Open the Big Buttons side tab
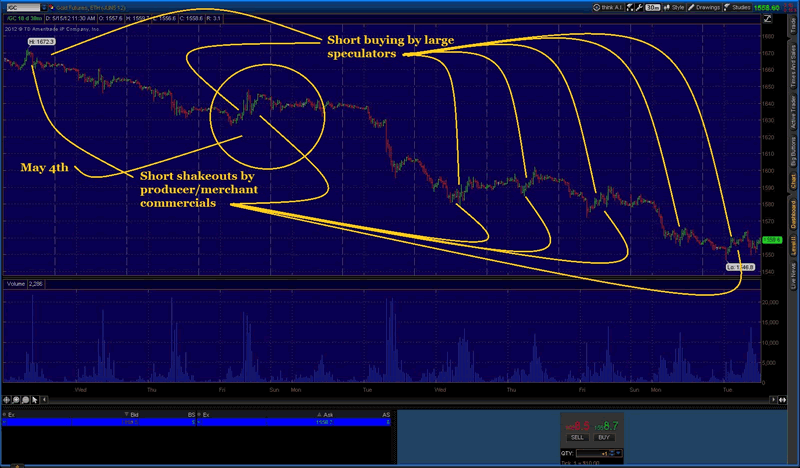Viewport: 800px width, 468px height. pos(793,152)
